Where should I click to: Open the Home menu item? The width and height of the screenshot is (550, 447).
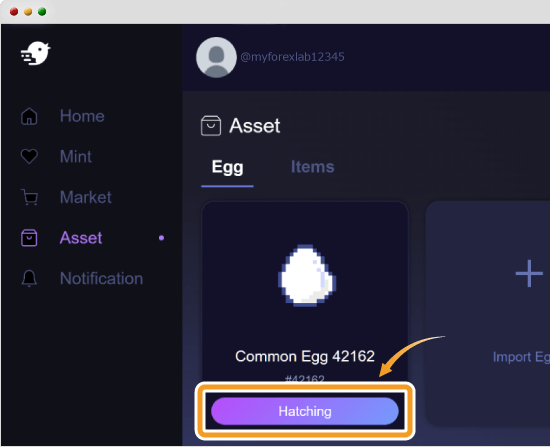[x=82, y=116]
